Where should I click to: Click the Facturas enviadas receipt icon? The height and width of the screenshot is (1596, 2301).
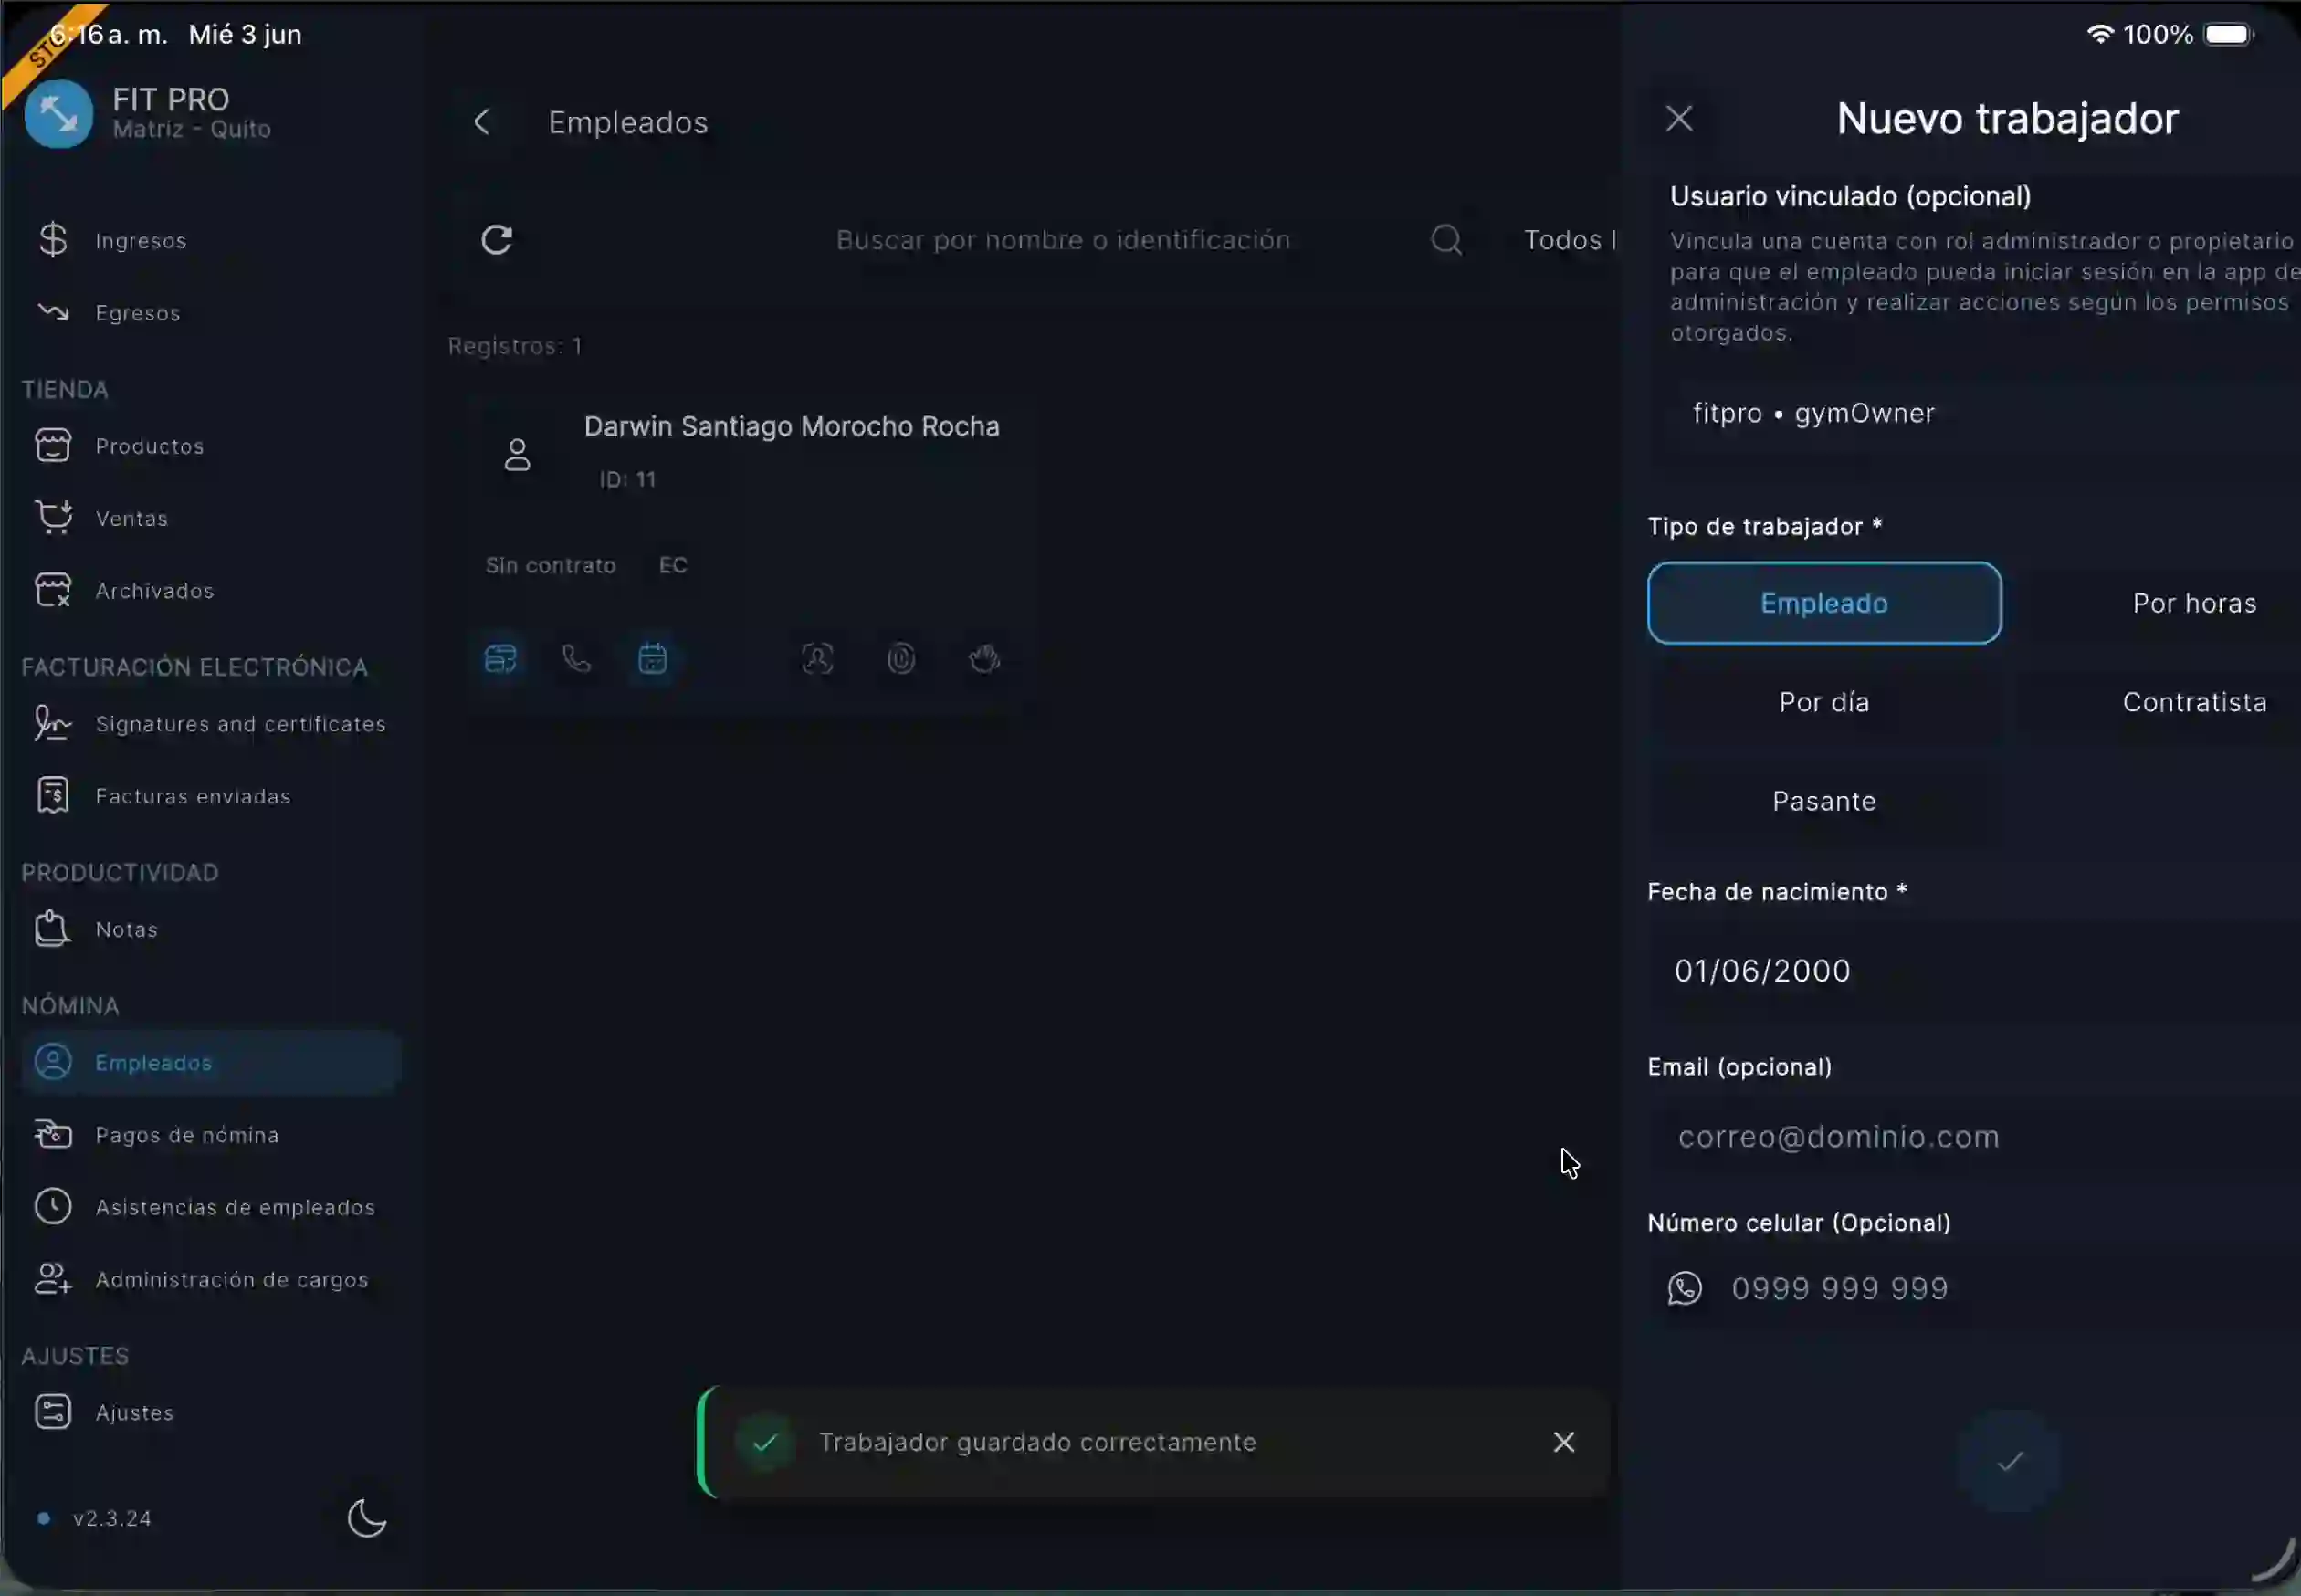tap(53, 796)
